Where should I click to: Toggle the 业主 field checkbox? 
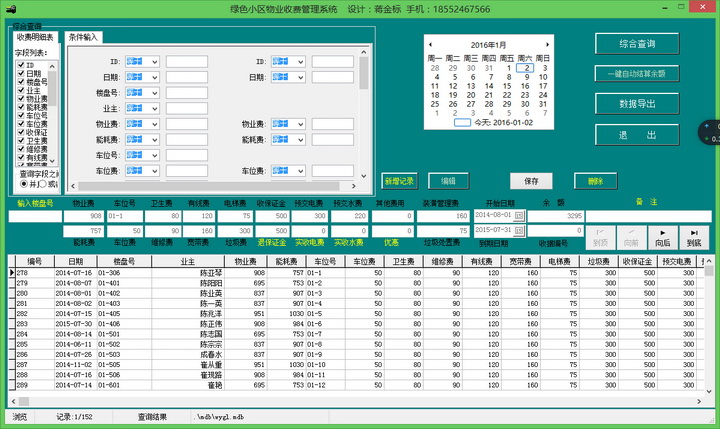[21, 90]
